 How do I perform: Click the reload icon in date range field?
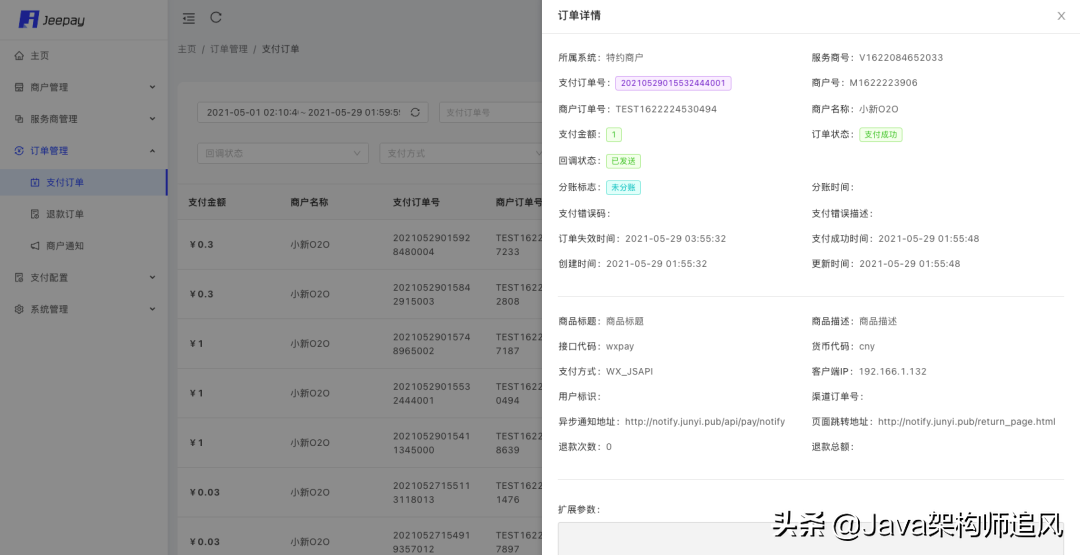coord(415,112)
